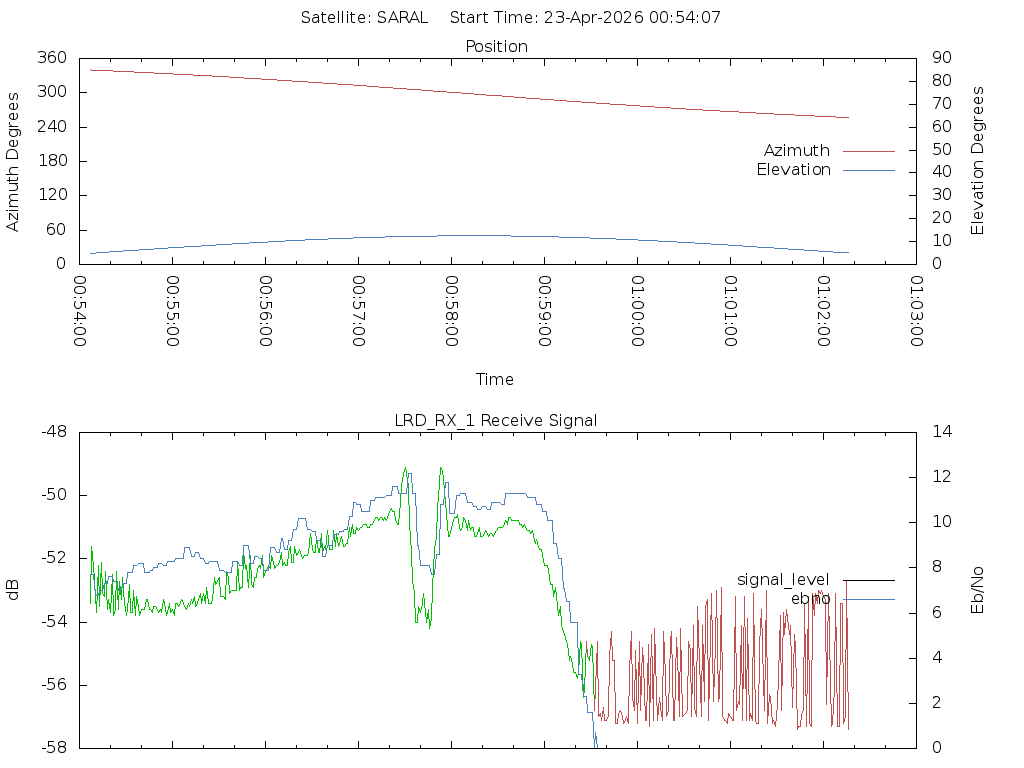Click the Eb/No axis label
The width and height of the screenshot is (1024, 768).
point(978,590)
